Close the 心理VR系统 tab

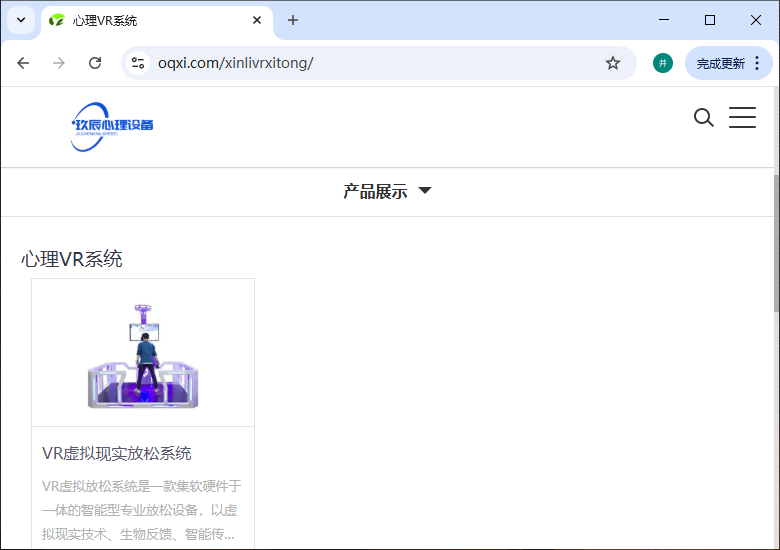[x=257, y=20]
